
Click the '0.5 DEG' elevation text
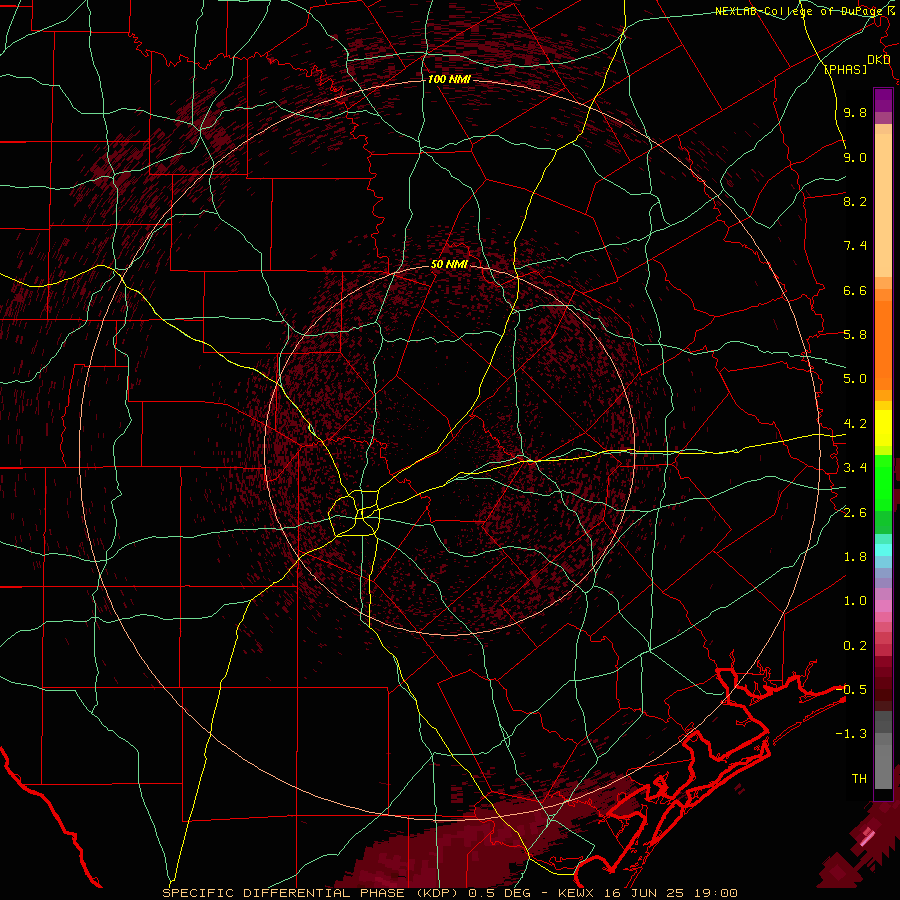[498, 893]
